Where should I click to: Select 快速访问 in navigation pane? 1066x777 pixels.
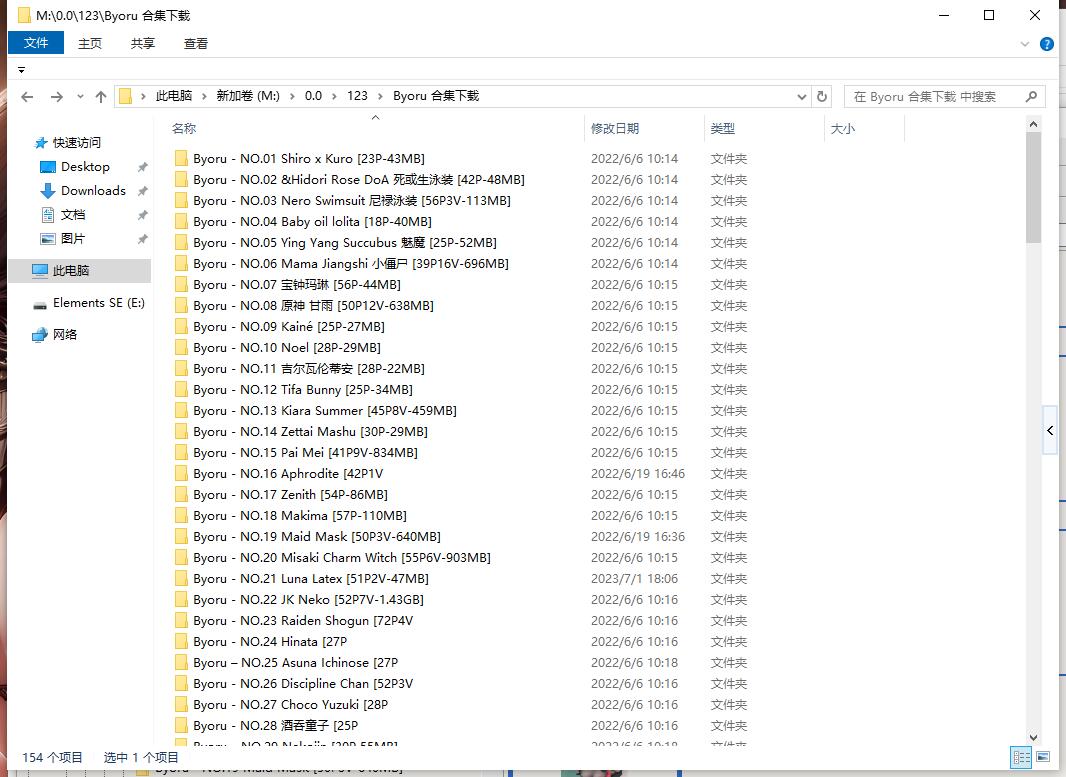click(x=77, y=143)
